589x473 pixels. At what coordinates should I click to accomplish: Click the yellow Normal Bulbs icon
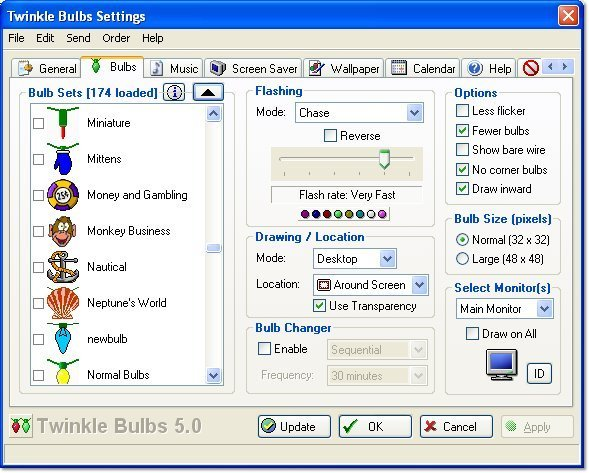[x=63, y=372]
